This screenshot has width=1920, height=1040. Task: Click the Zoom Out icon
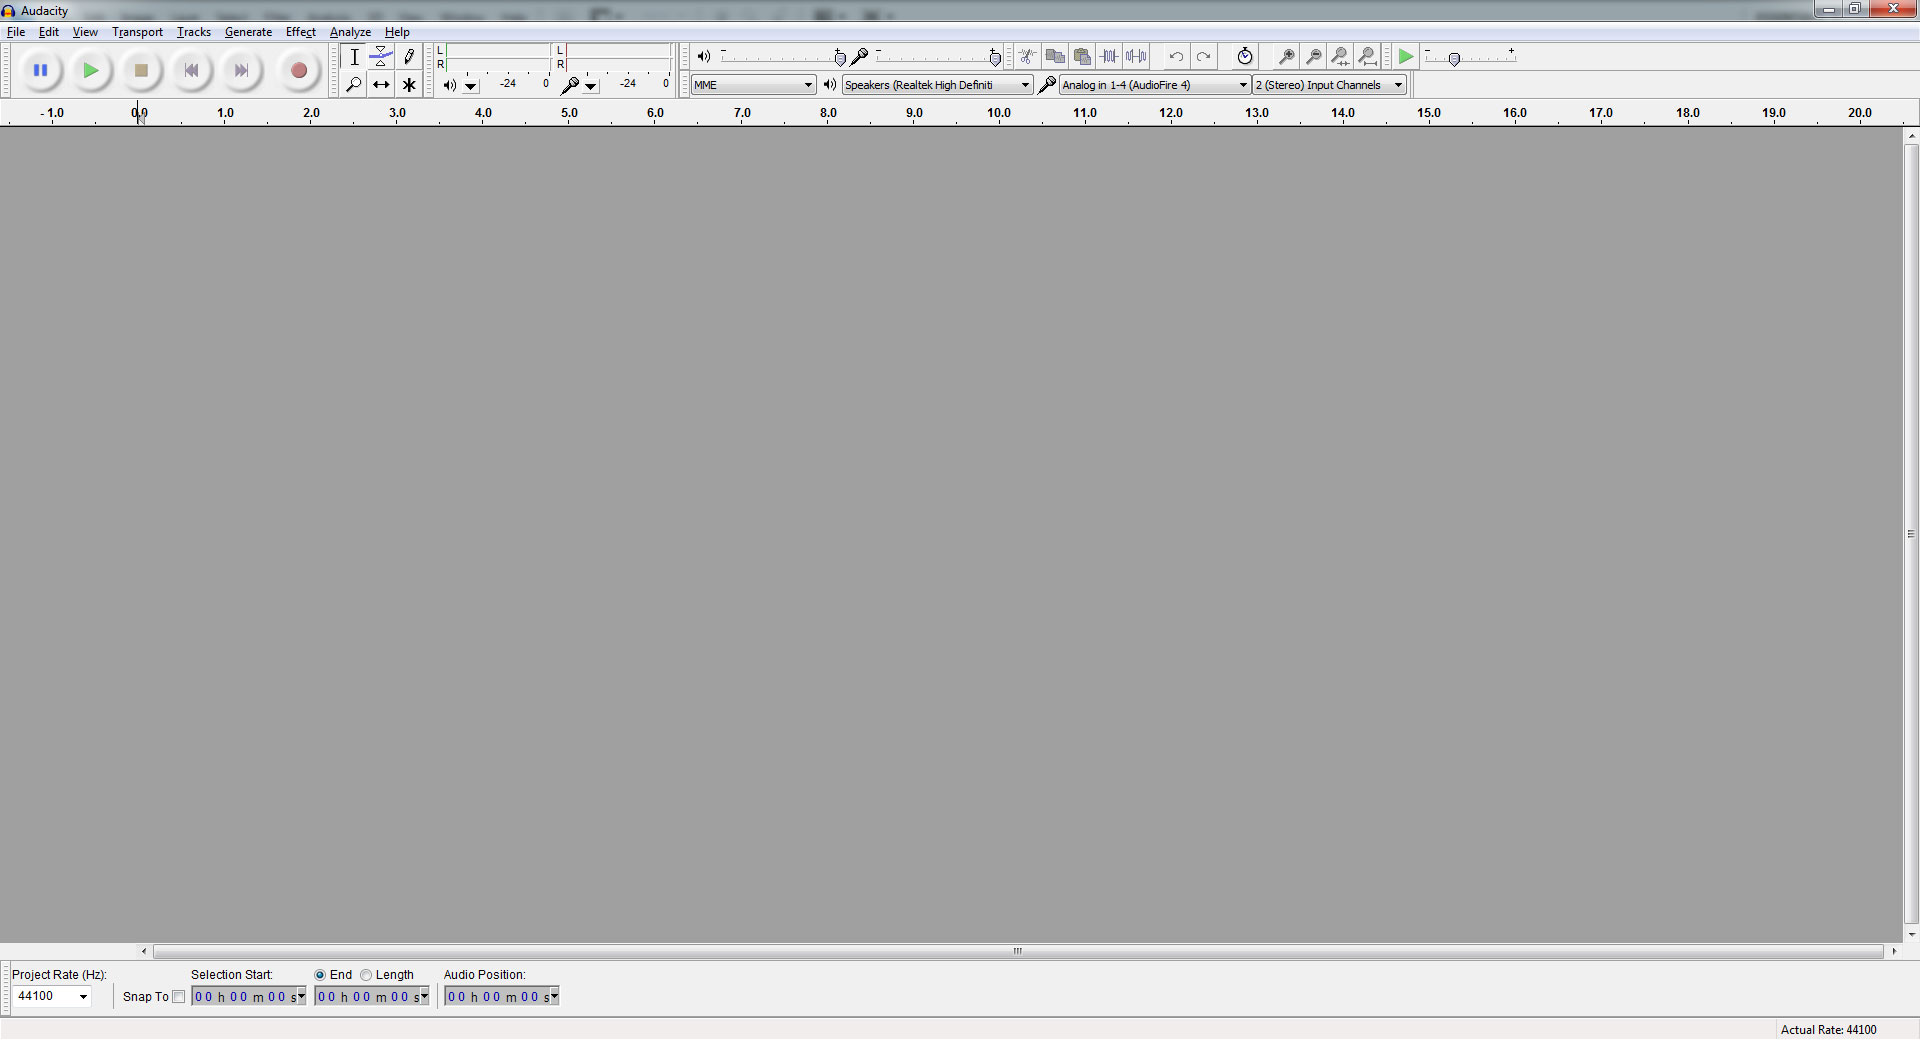click(1314, 57)
